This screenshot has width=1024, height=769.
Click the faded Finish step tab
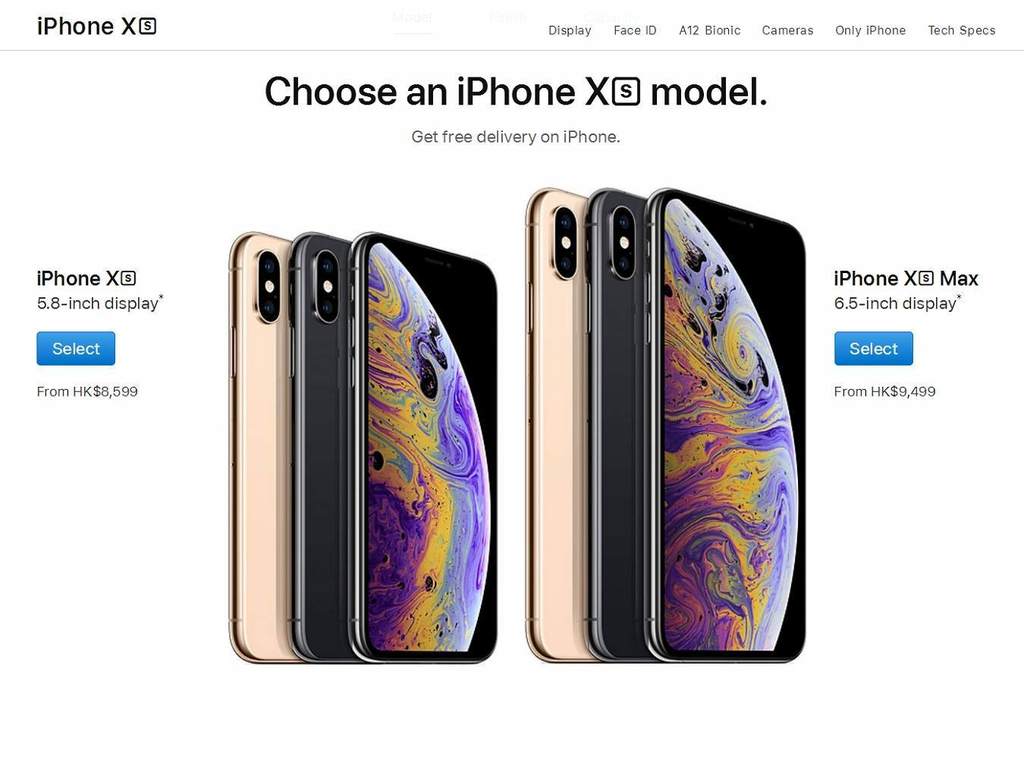[x=507, y=17]
